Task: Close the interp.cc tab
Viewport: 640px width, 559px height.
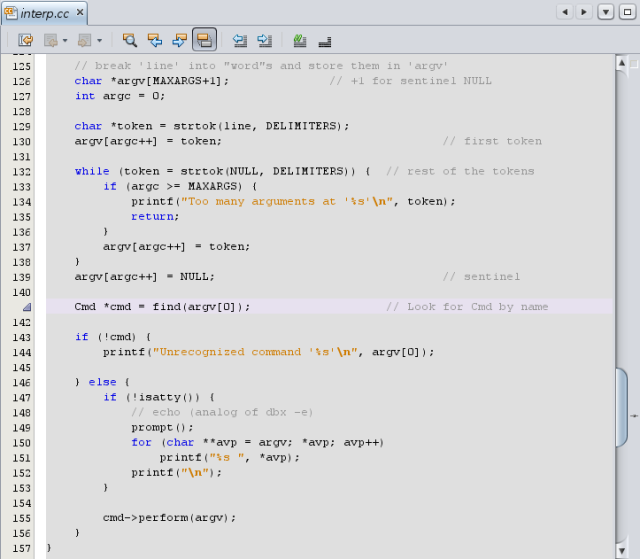Action: point(80,12)
